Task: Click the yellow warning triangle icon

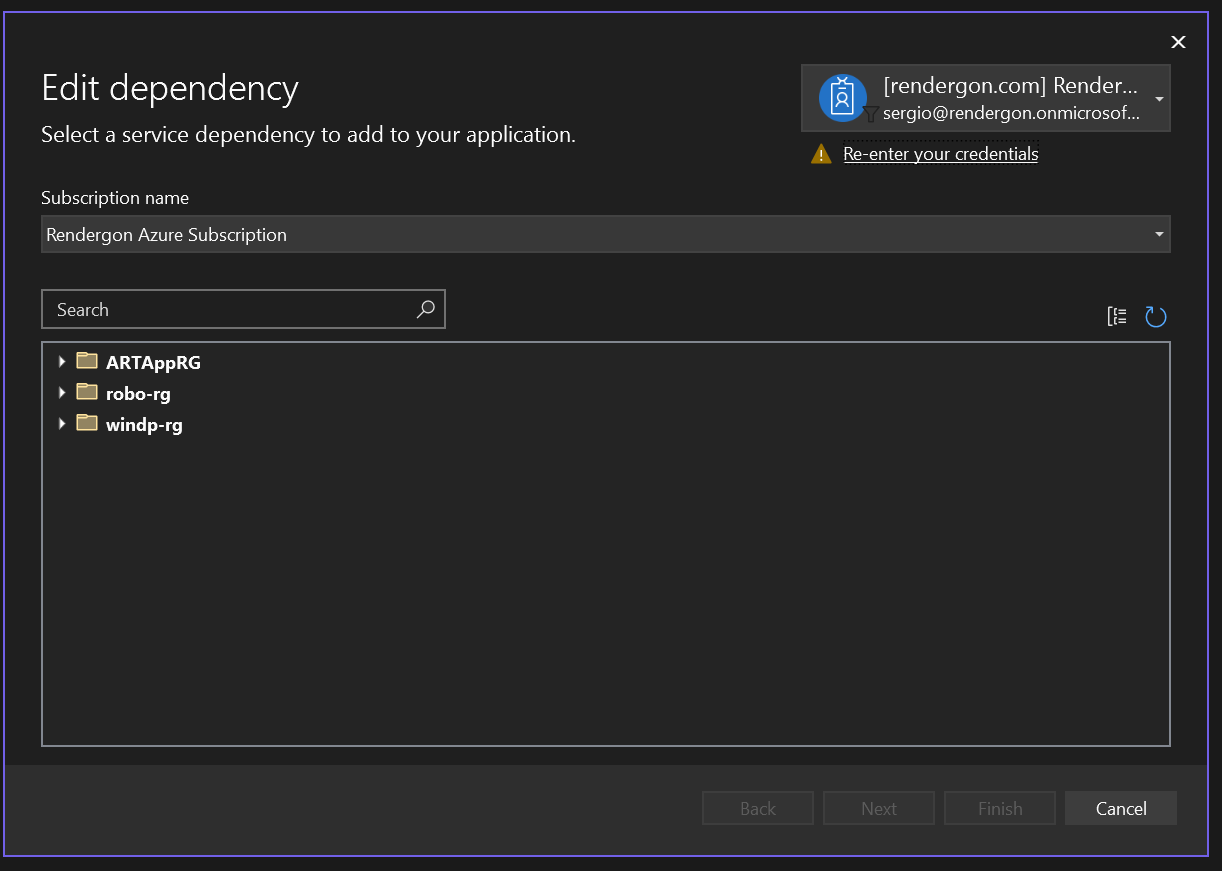Action: [821, 154]
